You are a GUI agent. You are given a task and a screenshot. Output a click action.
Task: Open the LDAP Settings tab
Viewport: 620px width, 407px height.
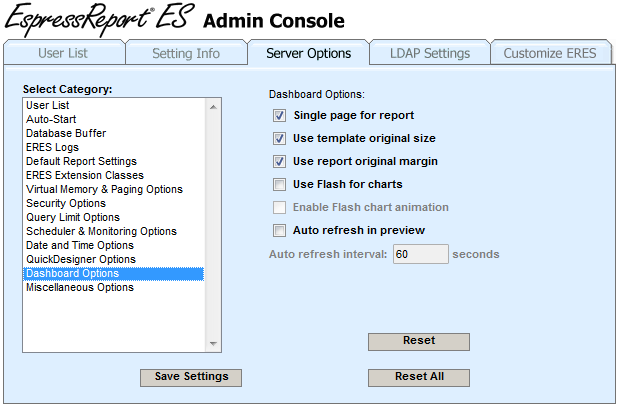click(430, 53)
